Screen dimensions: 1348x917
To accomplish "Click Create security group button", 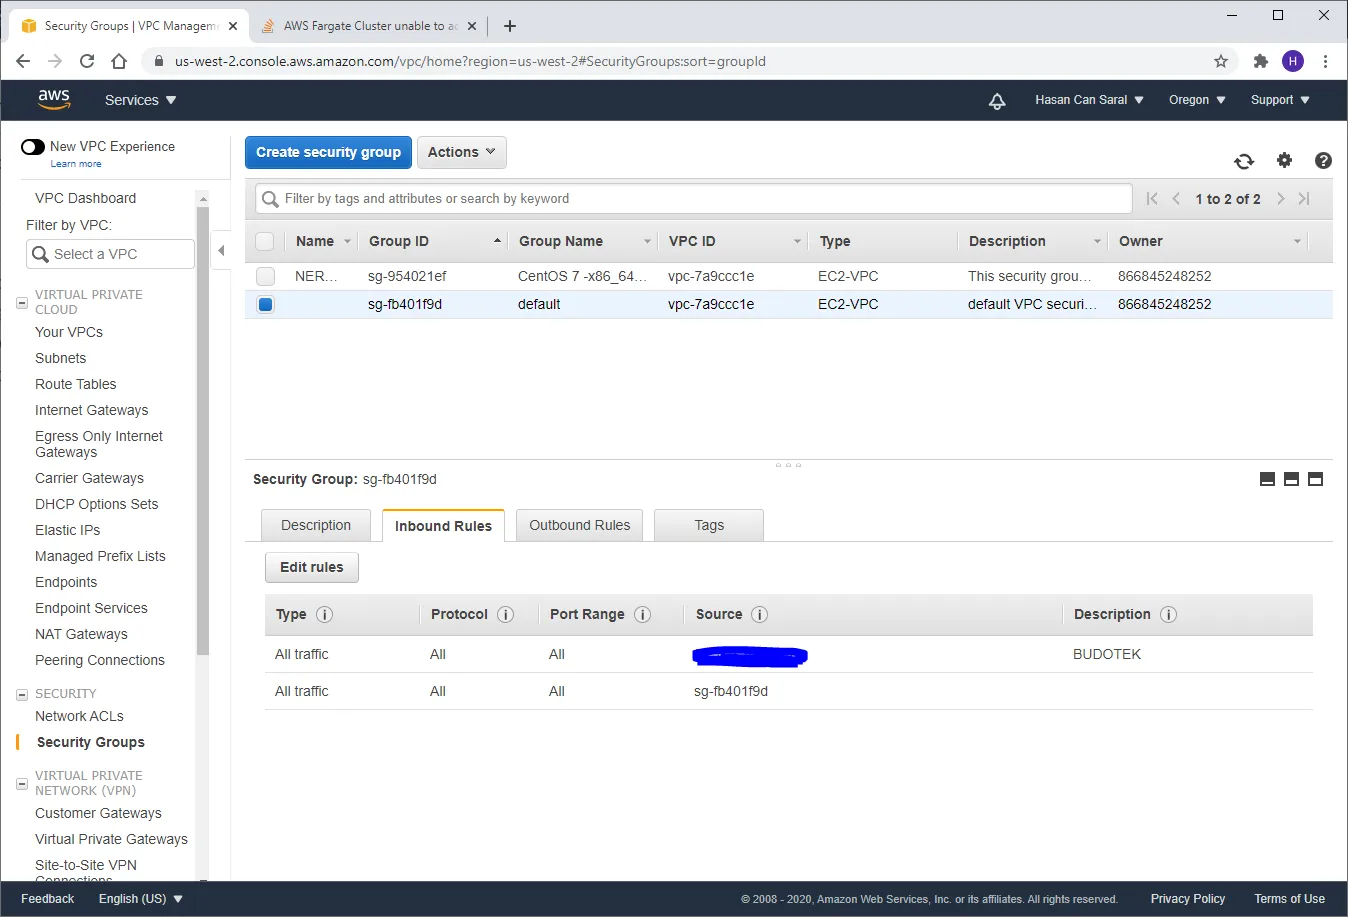I will 328,152.
